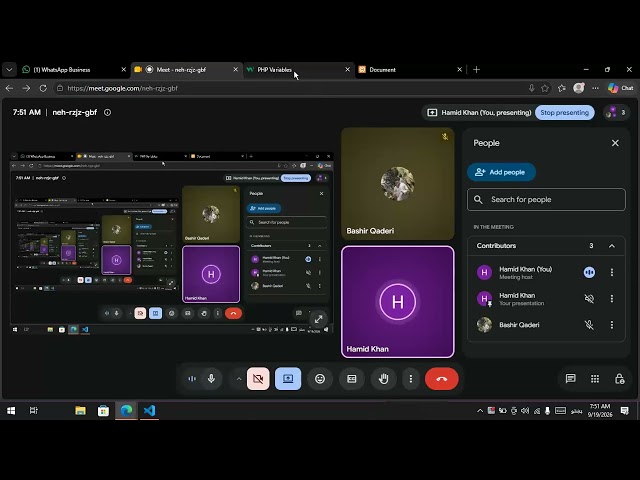The width and height of the screenshot is (640, 480).
Task: Click the audio level indicator beside microphone
Action: [x=192, y=379]
